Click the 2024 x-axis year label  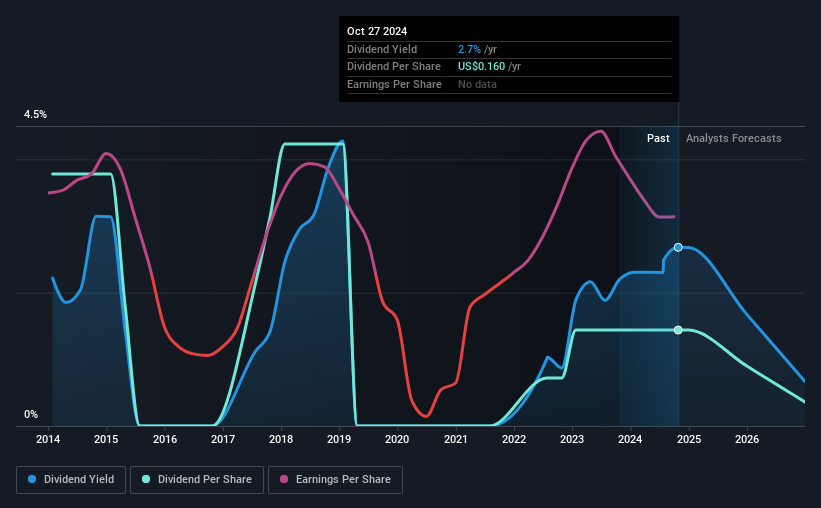pos(630,439)
